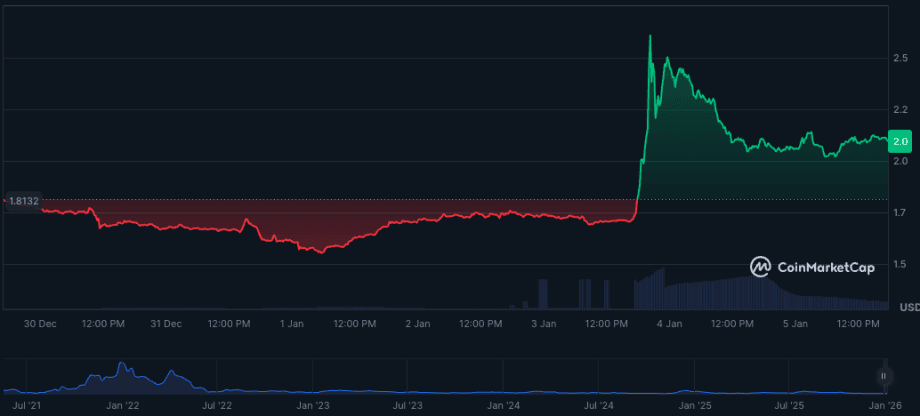Select Jan '26 in the overview timeline
This screenshot has width=920, height=416.
tap(884, 406)
